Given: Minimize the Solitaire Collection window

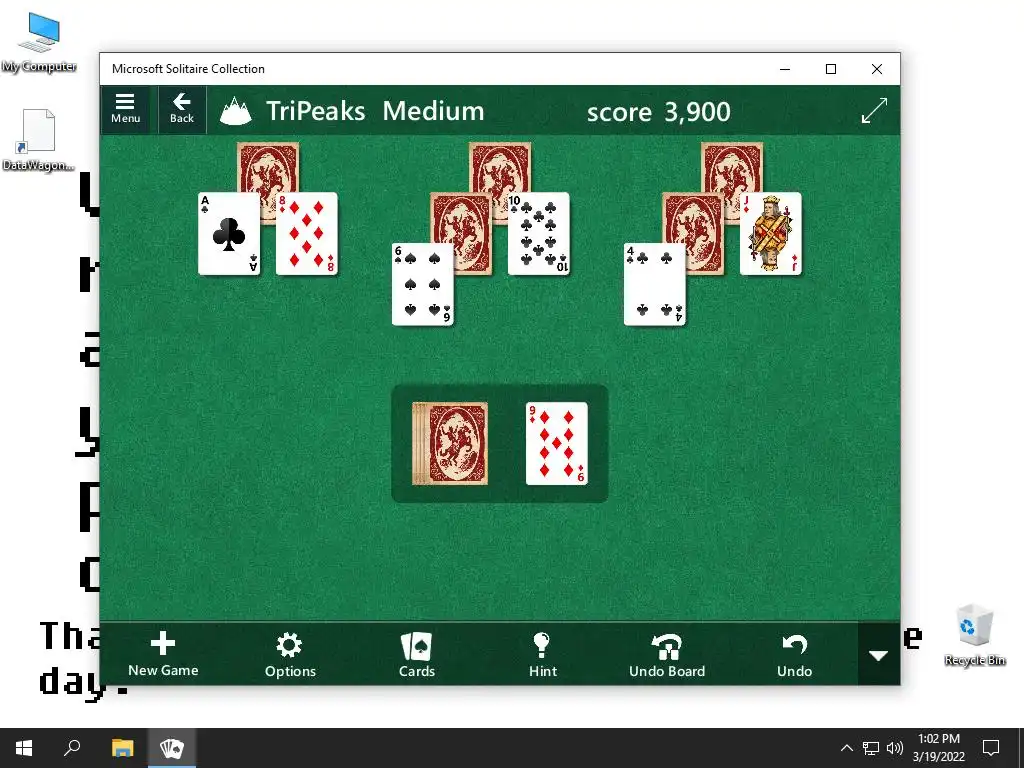Looking at the screenshot, I should pyautogui.click(x=785, y=69).
